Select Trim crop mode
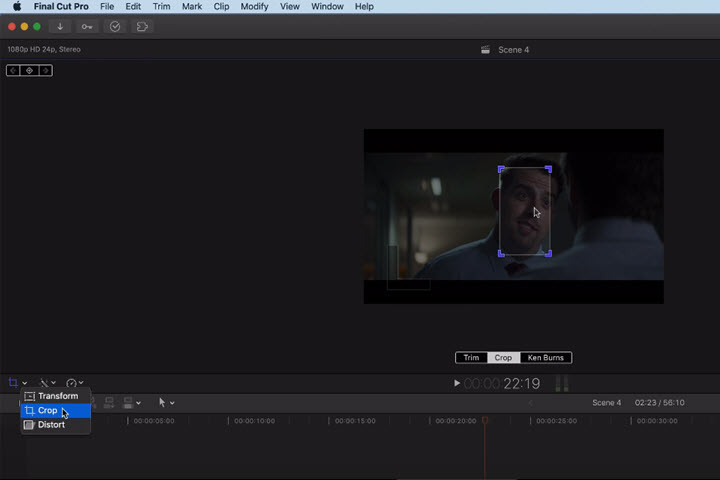720x480 pixels. pos(471,358)
